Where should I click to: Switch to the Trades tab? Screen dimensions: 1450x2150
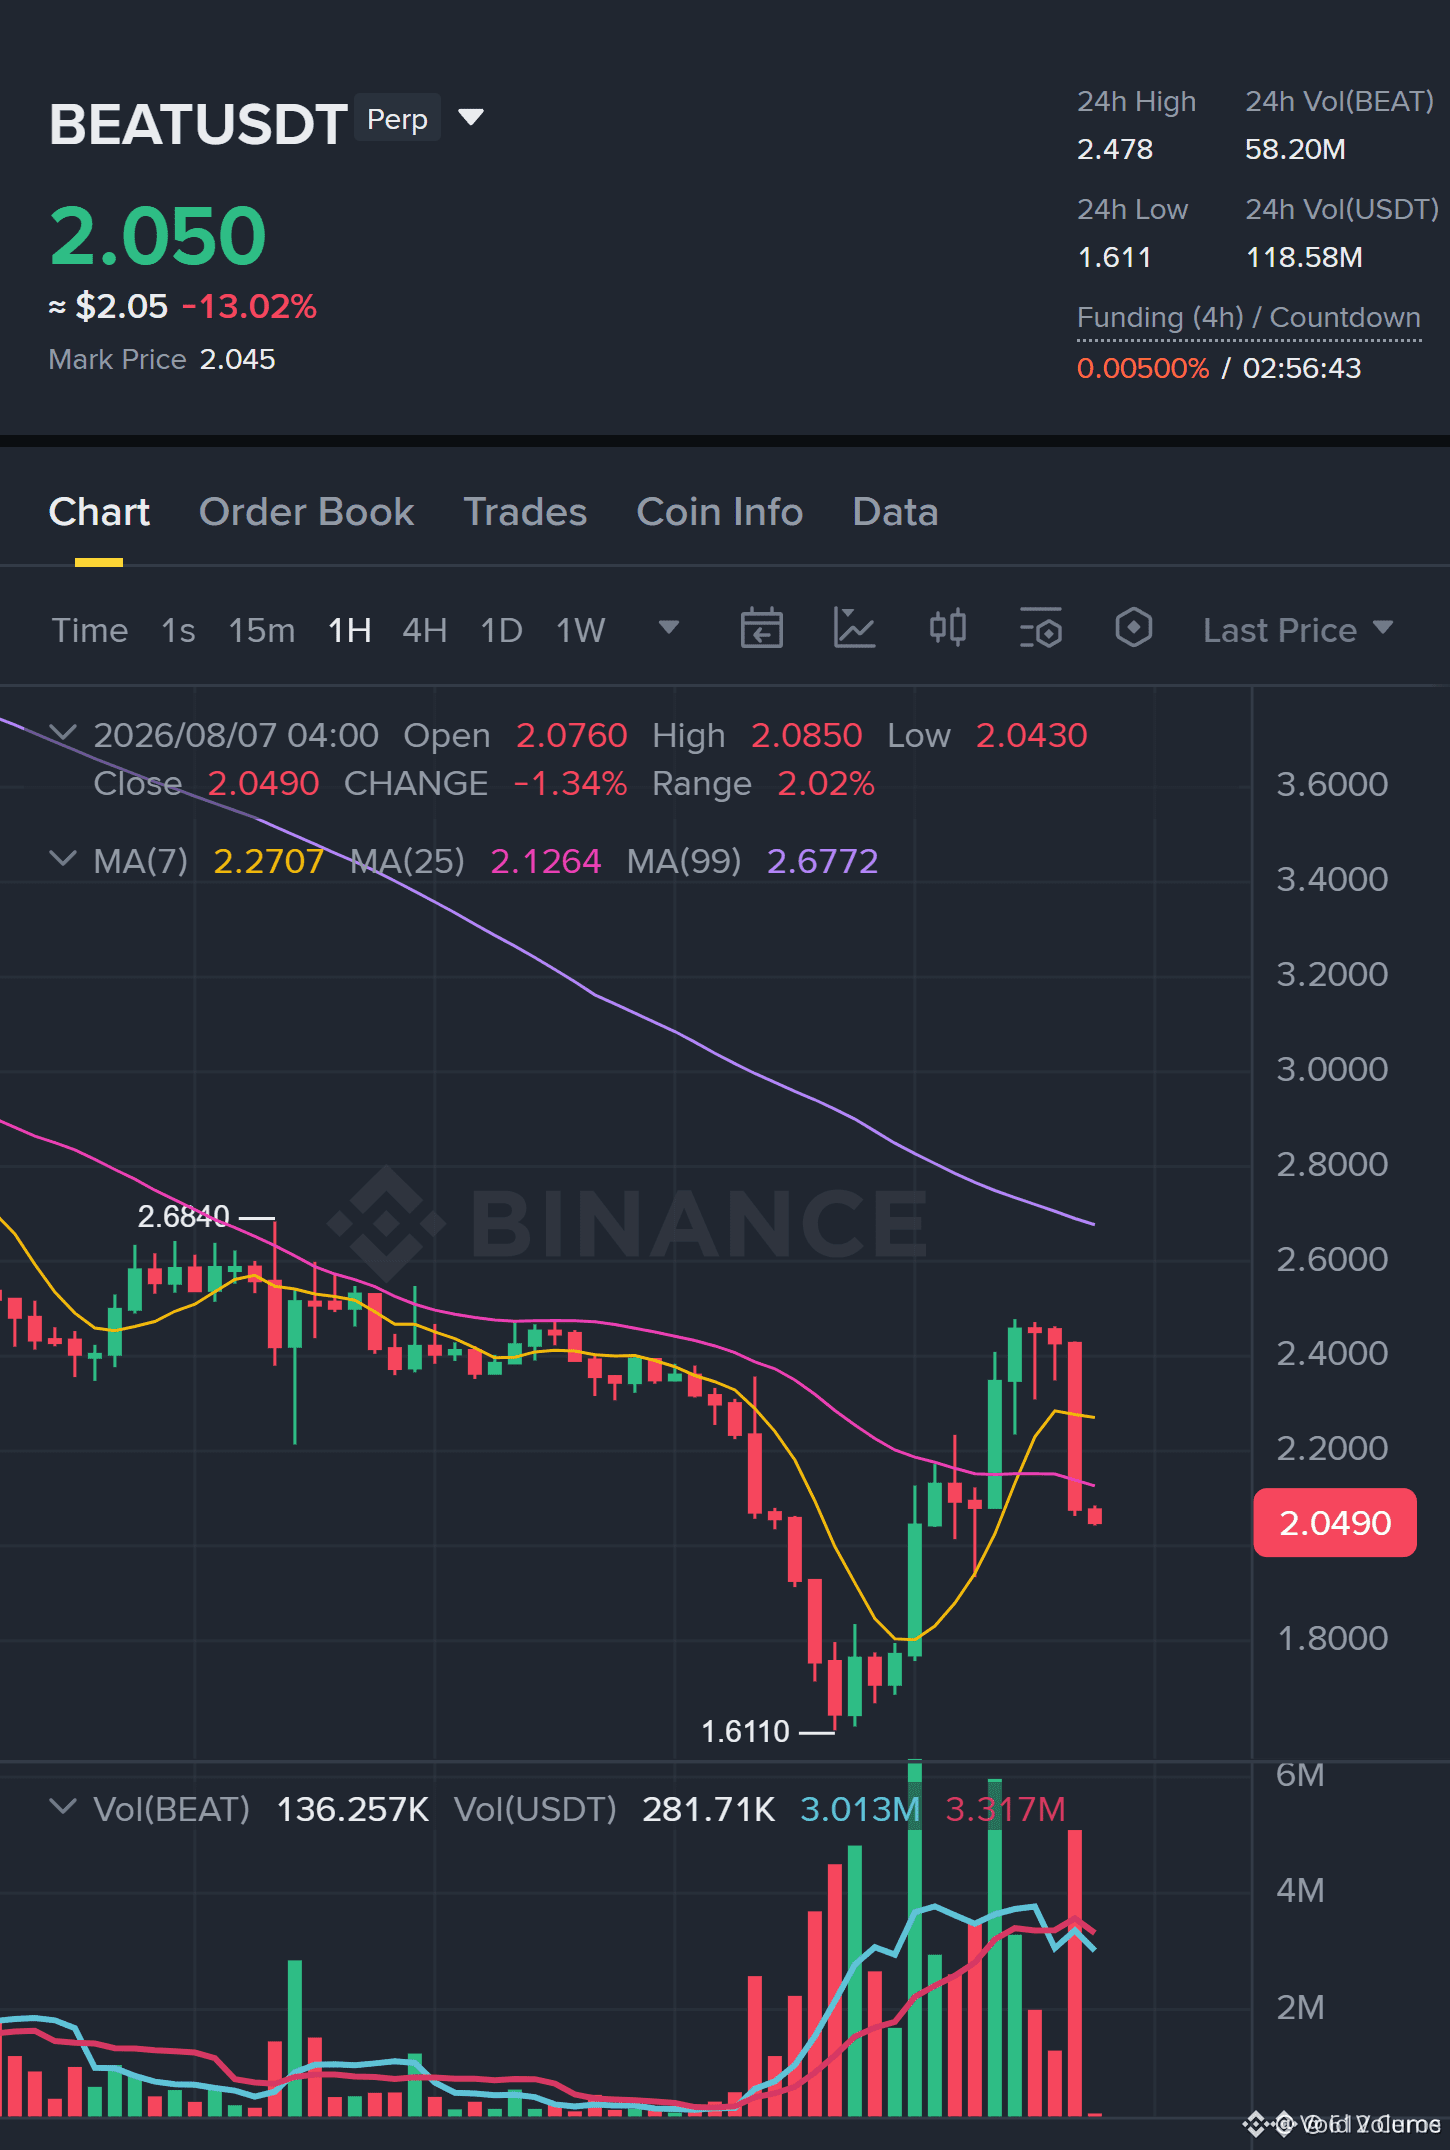pos(525,512)
